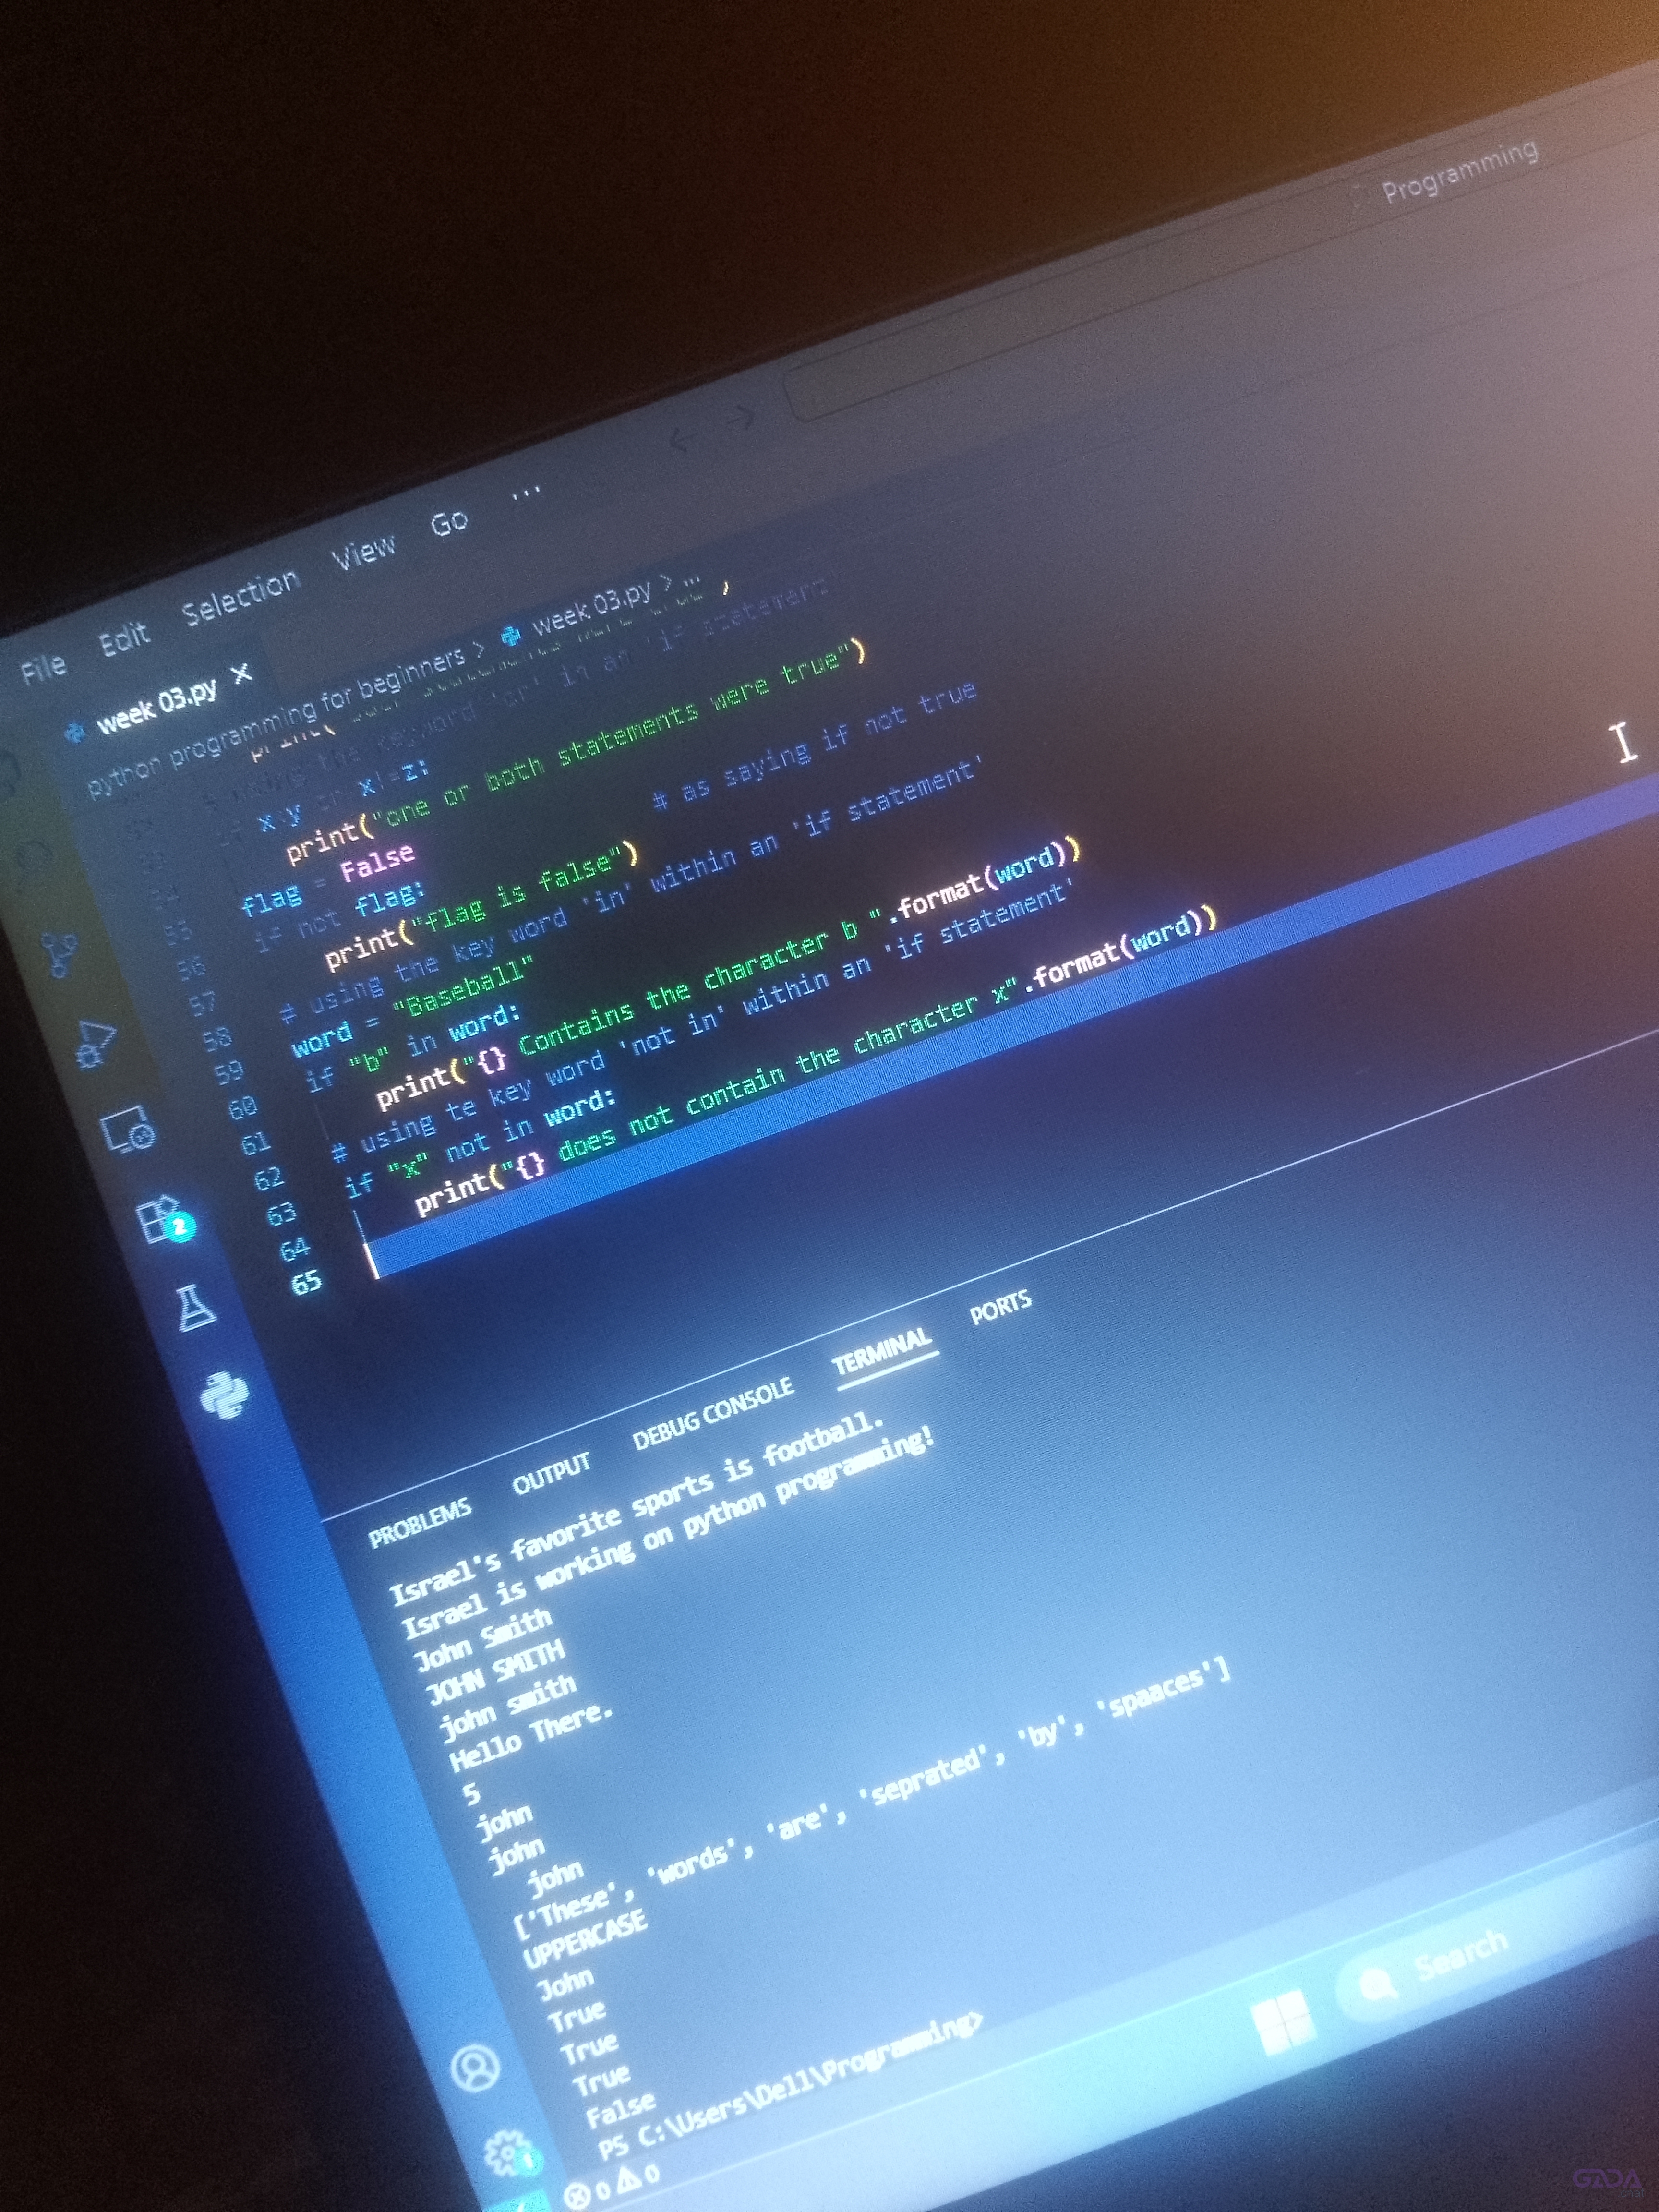Open the Accounts menu icon
Viewport: 1659px width, 2212px height.
tap(475, 2068)
